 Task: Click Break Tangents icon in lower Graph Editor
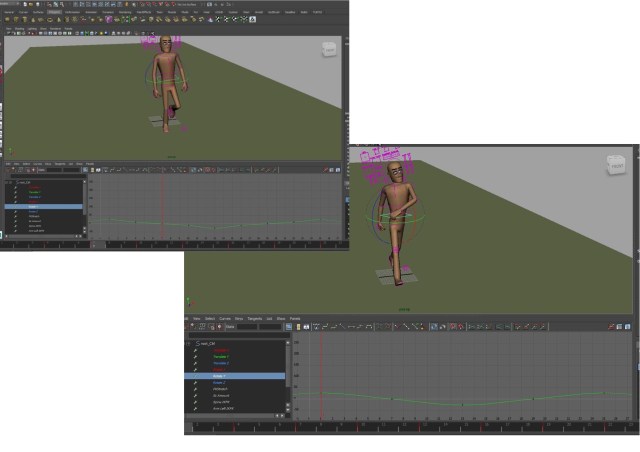tap(397, 327)
